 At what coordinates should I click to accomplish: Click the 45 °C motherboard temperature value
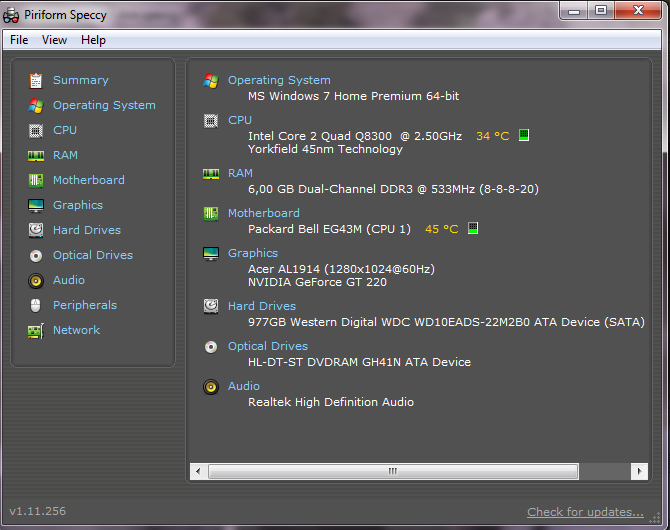coord(441,229)
